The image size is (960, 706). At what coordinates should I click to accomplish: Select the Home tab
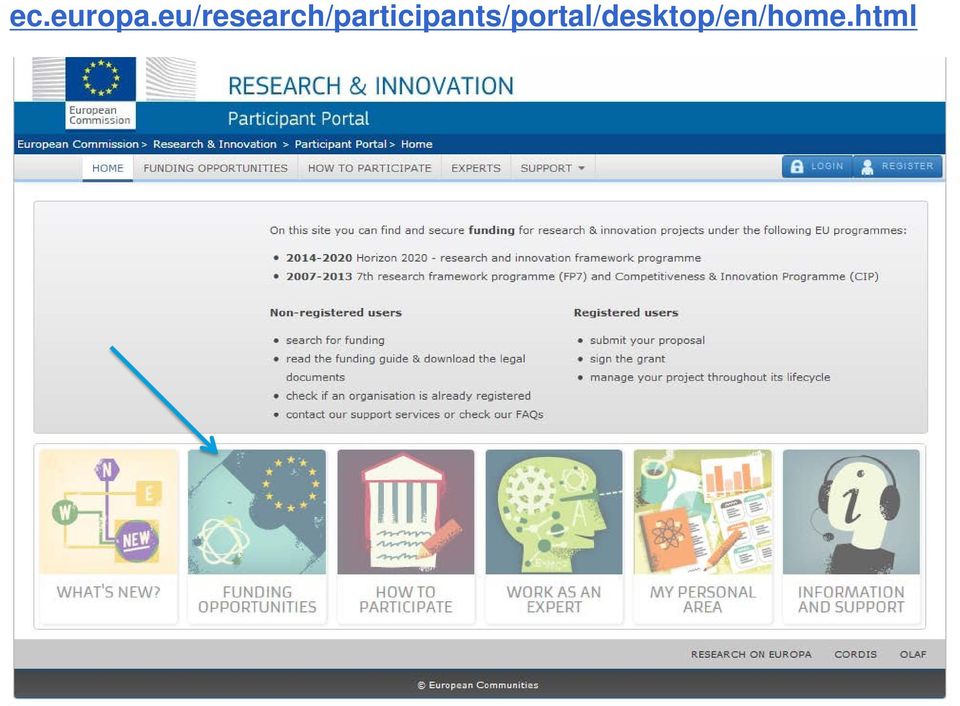coord(108,168)
